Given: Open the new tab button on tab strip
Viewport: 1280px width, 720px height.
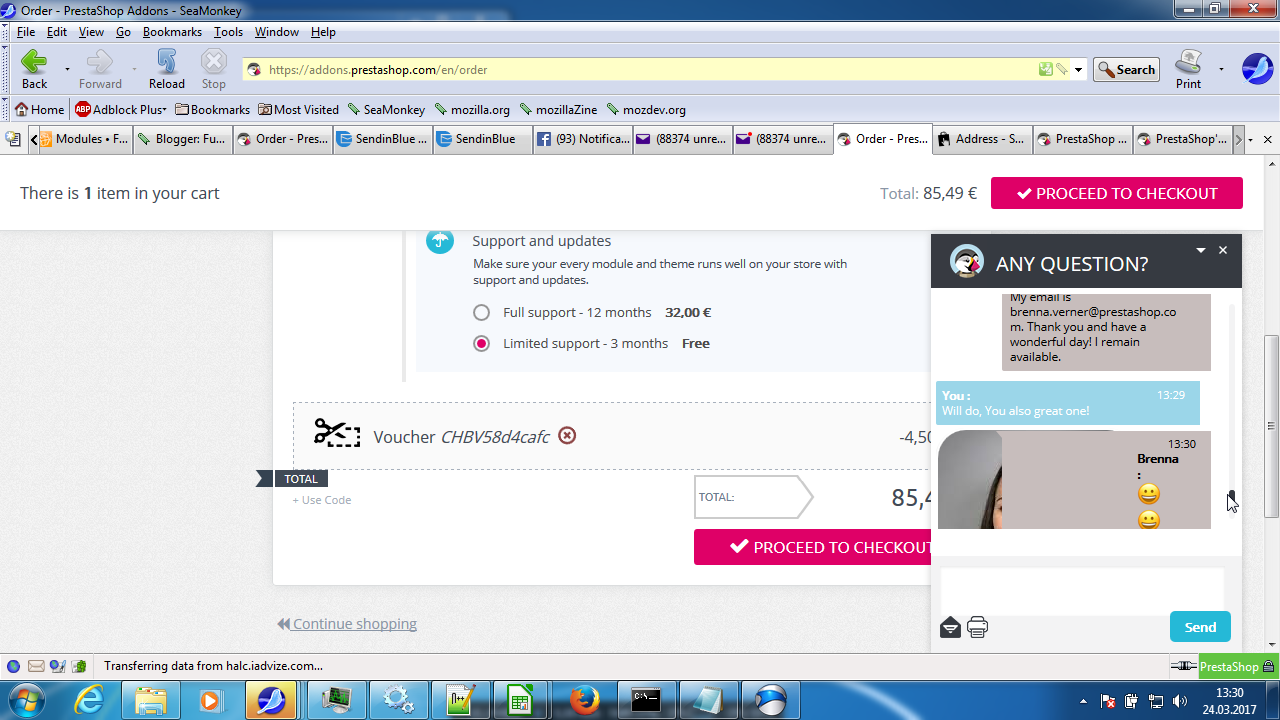Looking at the screenshot, I should point(12,140).
